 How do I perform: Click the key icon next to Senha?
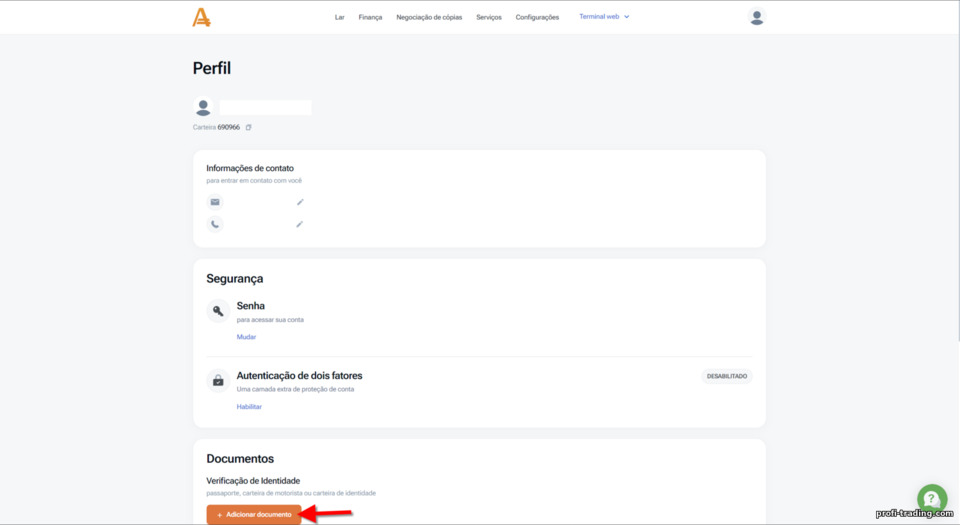pos(218,311)
